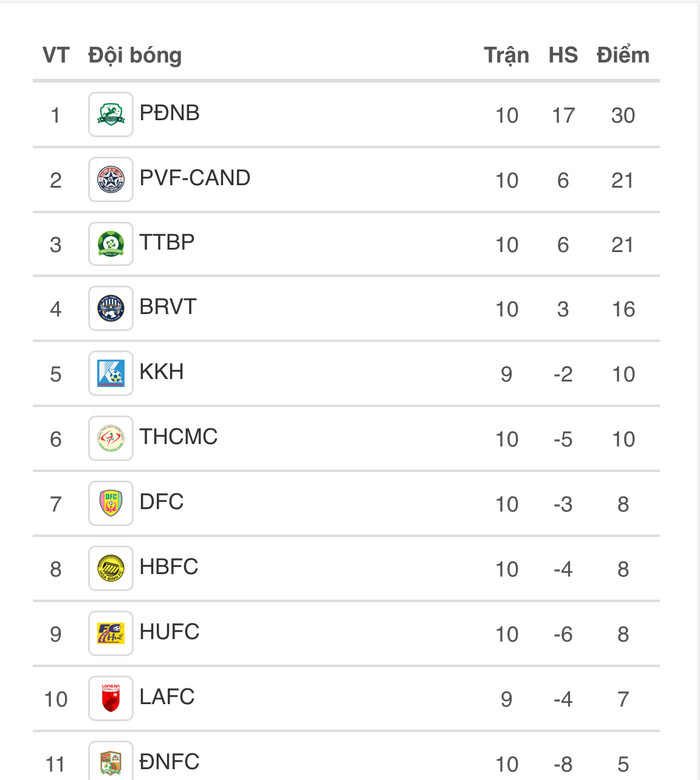The height and width of the screenshot is (780, 700).
Task: Click the "Điểm" column header
Action: (623, 55)
